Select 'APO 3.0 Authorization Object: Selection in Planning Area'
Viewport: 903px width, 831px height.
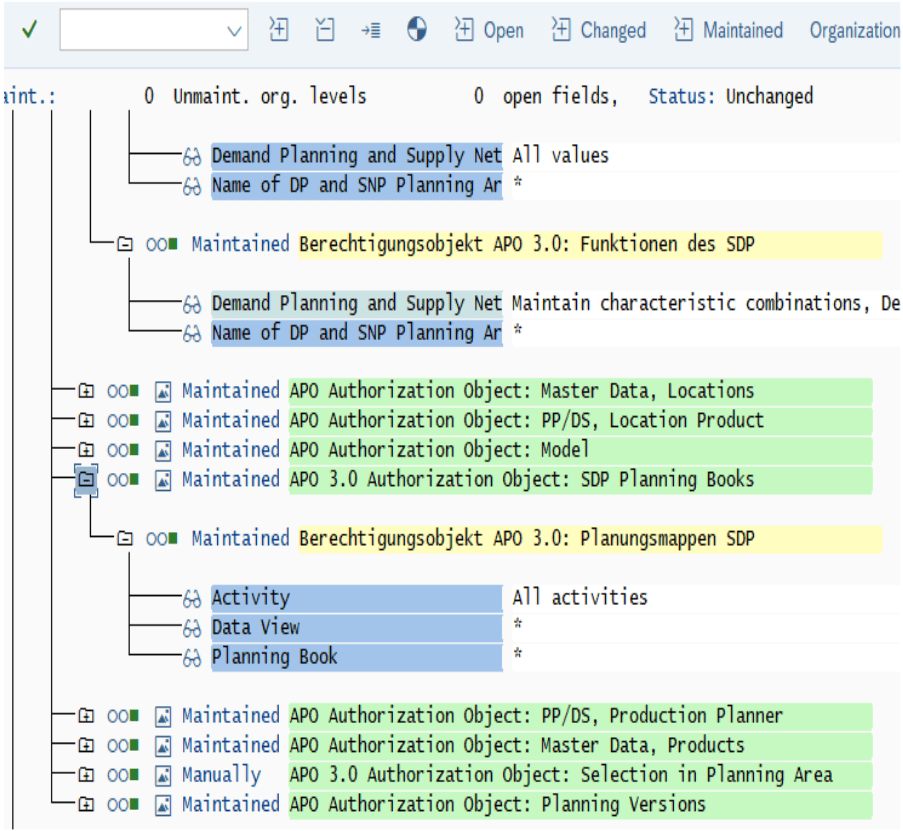580,775
